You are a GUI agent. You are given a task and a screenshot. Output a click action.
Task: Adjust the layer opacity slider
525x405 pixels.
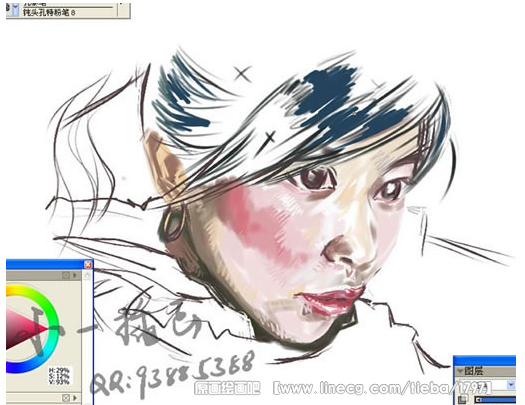[x=496, y=400]
